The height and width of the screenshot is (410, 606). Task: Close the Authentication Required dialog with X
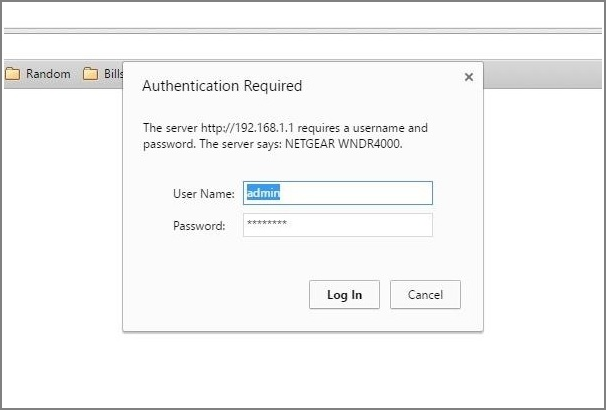[468, 77]
